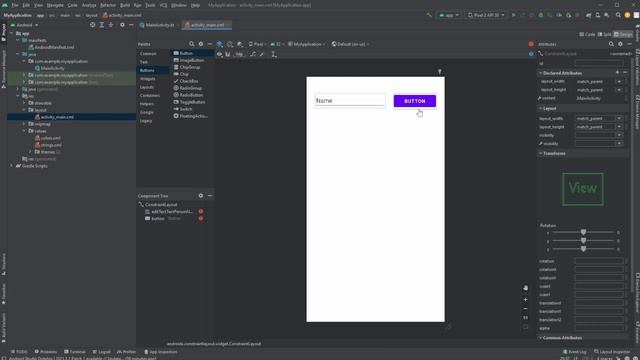
Task: Expand the drawable folder
Action: [x=24, y=103]
